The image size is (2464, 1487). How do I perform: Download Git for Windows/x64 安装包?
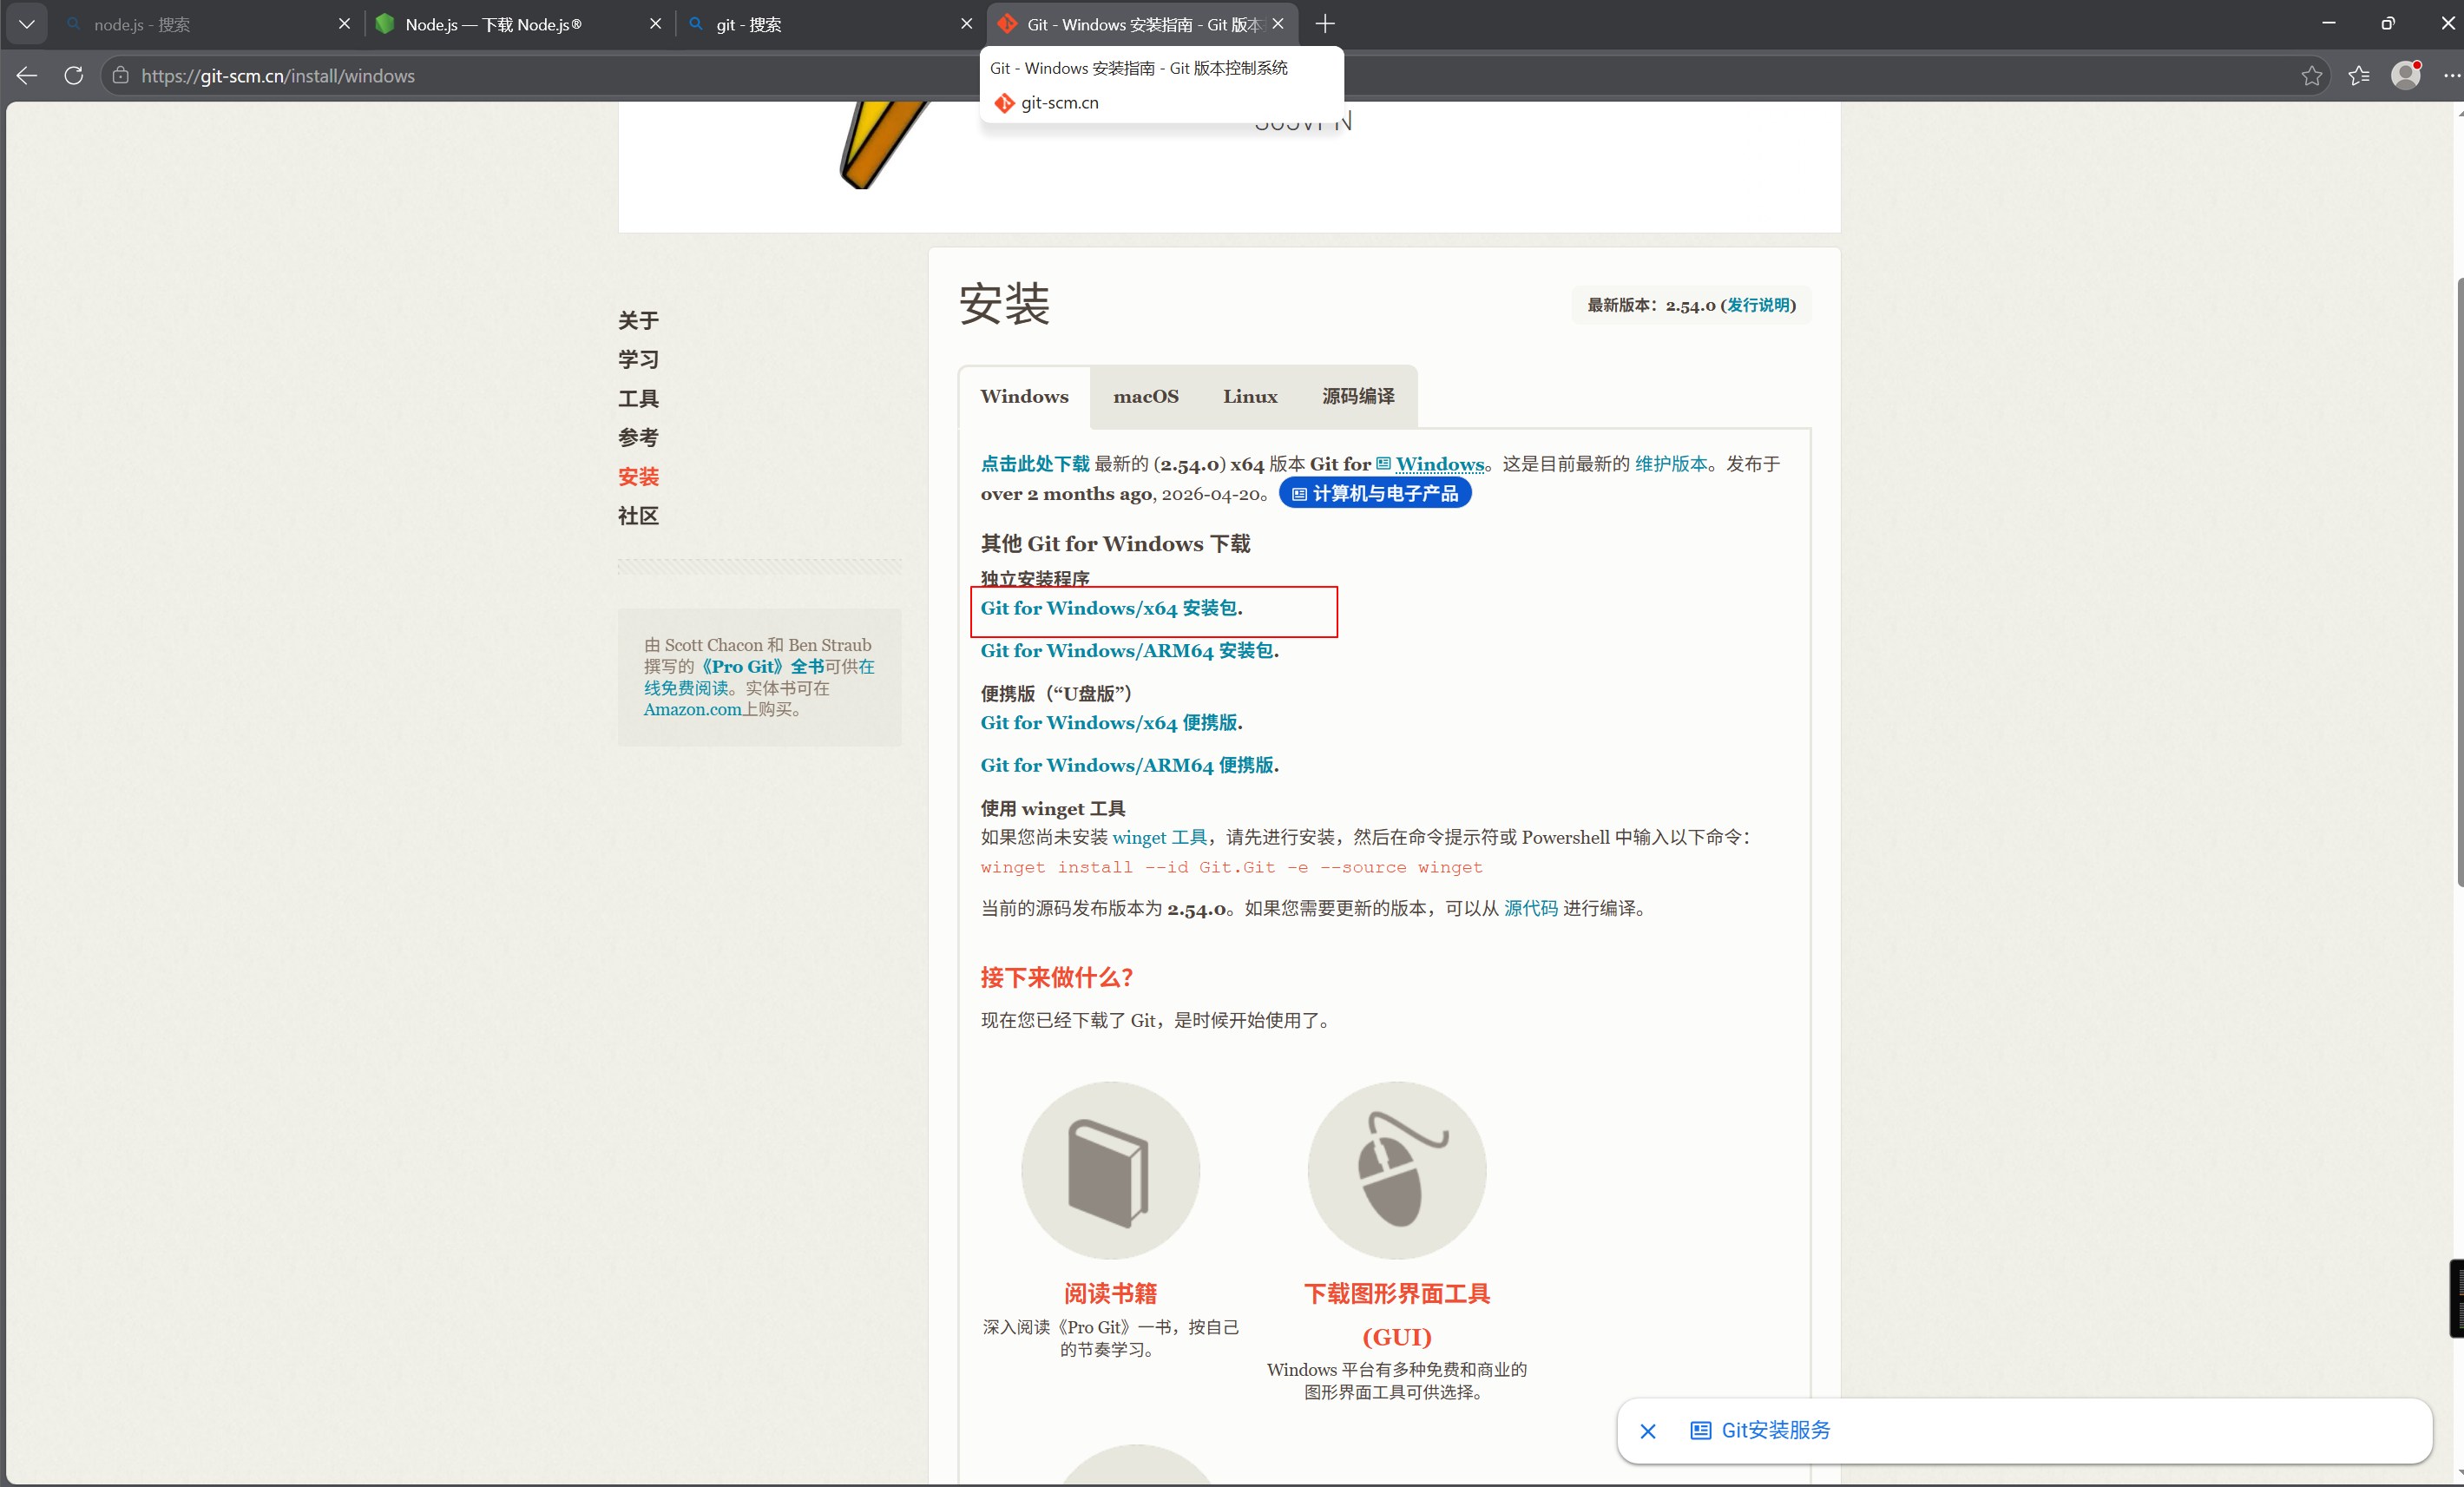pos(1111,608)
